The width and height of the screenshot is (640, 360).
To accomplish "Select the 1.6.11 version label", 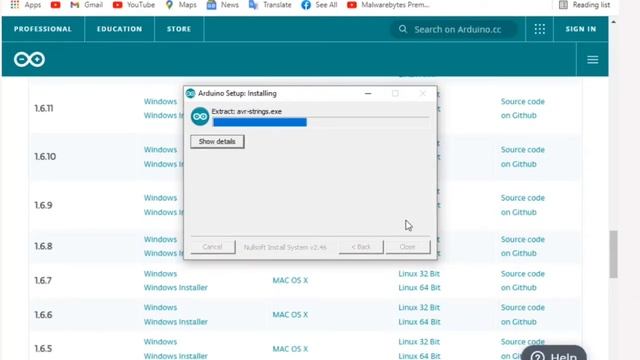I will (44, 109).
